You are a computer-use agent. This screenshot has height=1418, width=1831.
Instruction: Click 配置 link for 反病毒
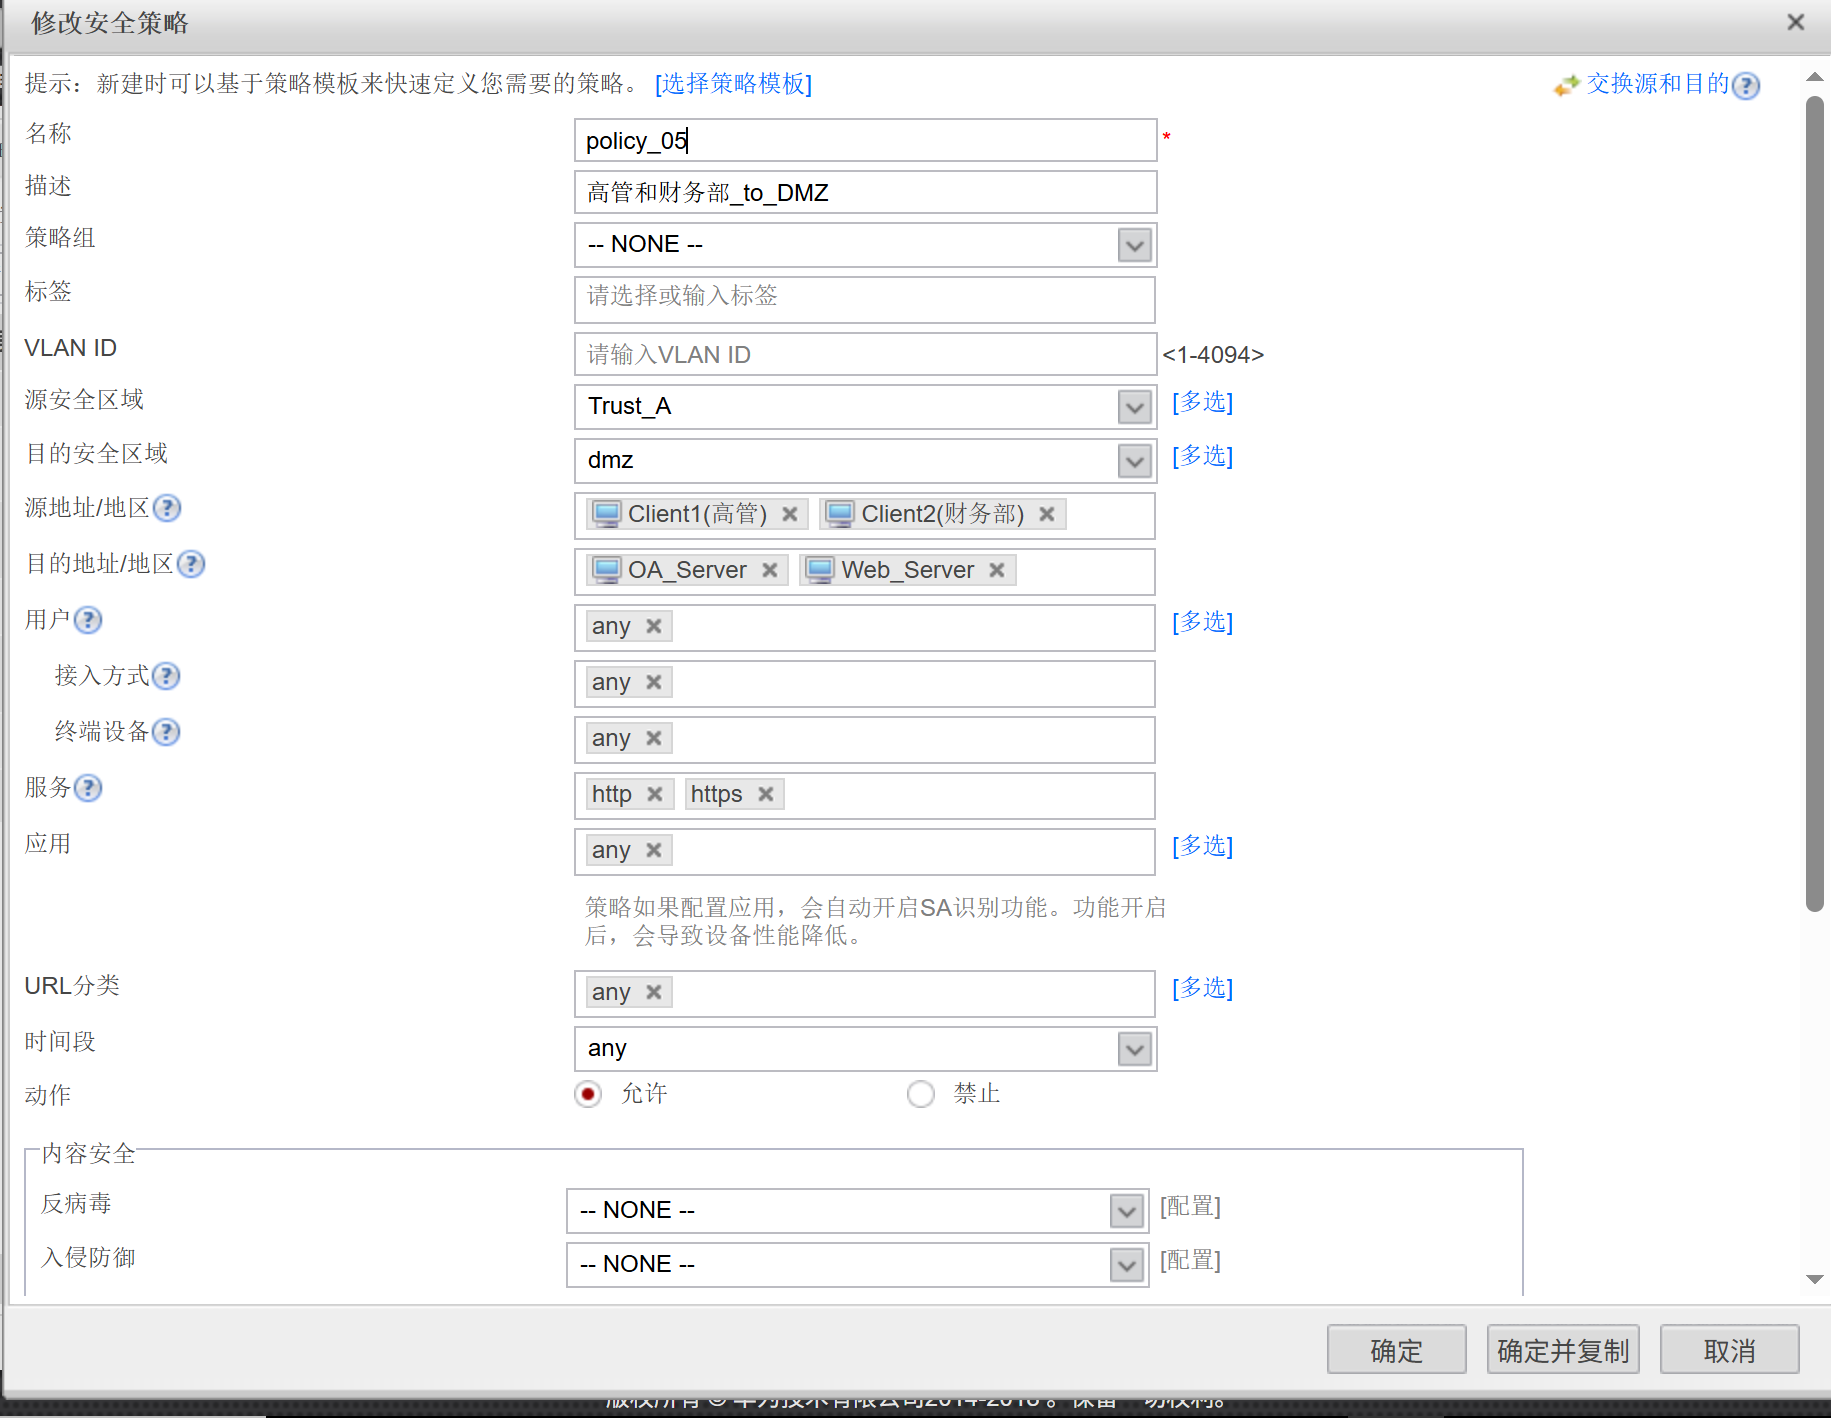click(1191, 1206)
